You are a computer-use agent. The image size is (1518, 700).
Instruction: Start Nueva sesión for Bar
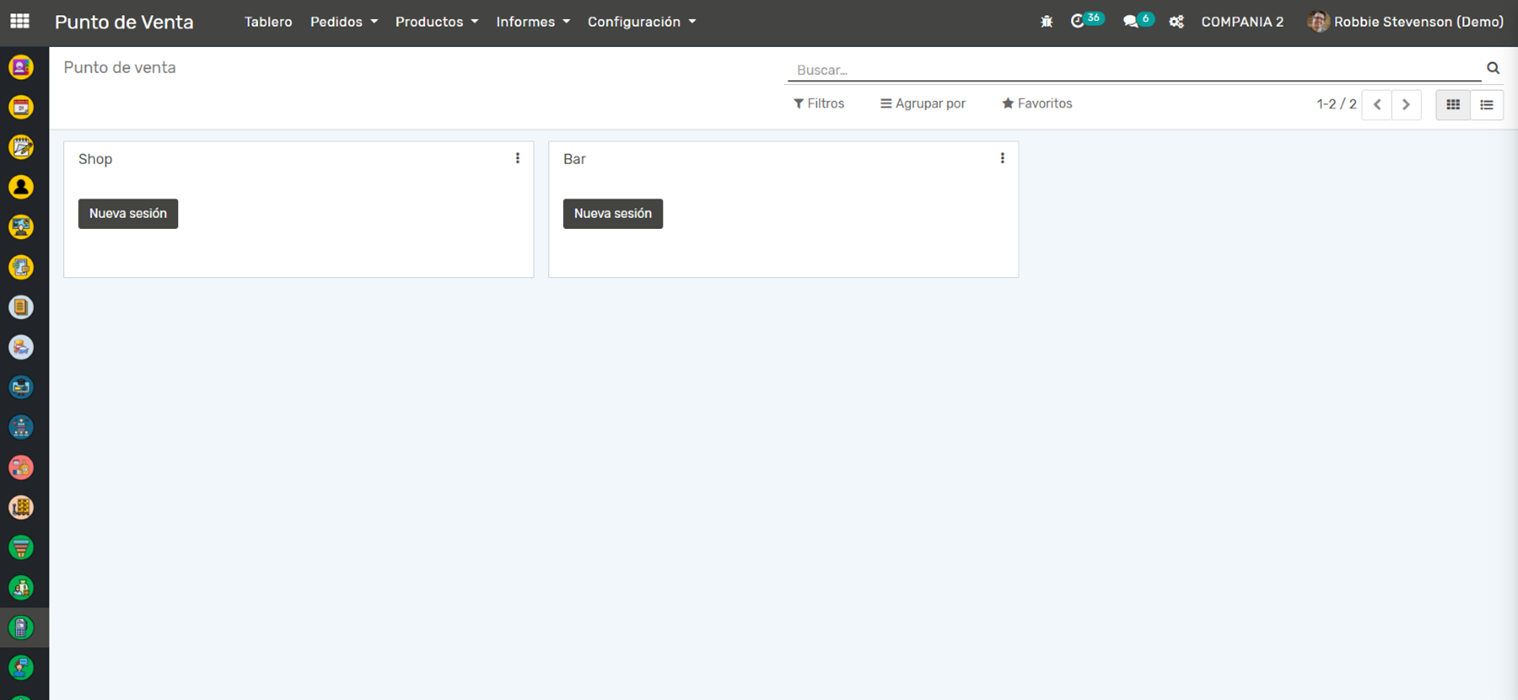tap(612, 213)
